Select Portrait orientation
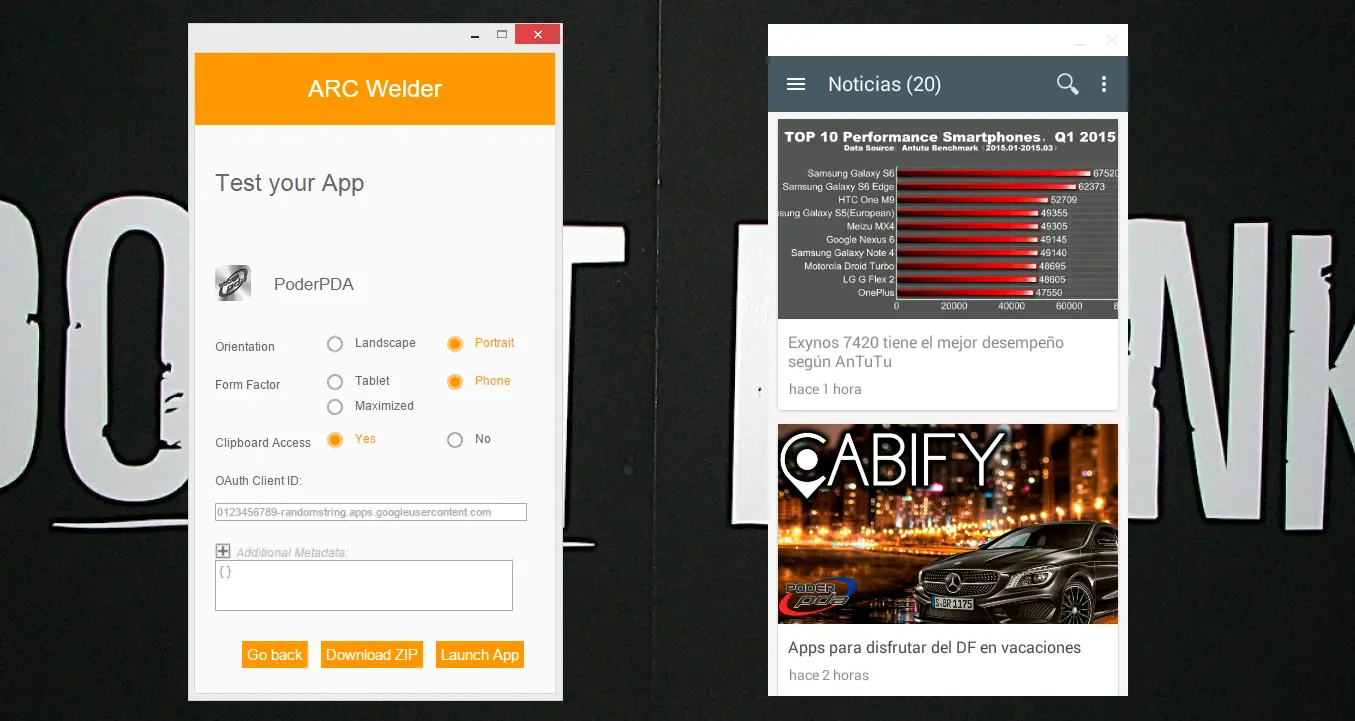 pos(455,344)
